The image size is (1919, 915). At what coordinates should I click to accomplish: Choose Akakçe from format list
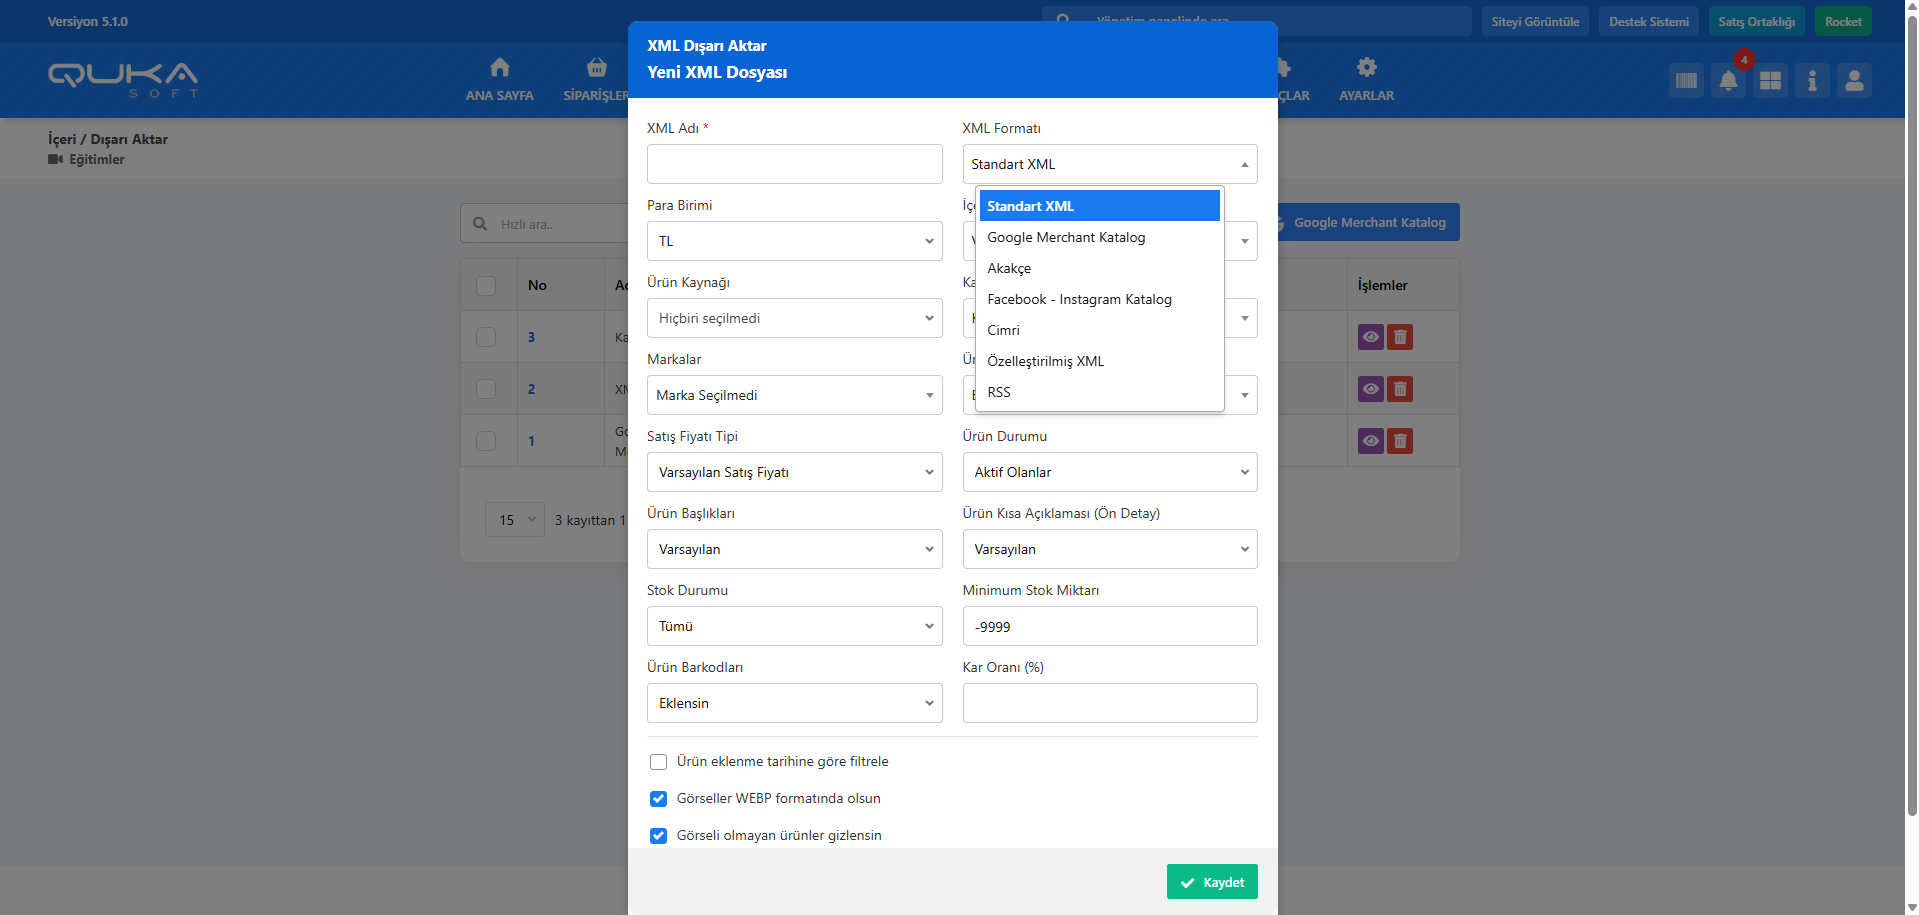tap(1009, 268)
